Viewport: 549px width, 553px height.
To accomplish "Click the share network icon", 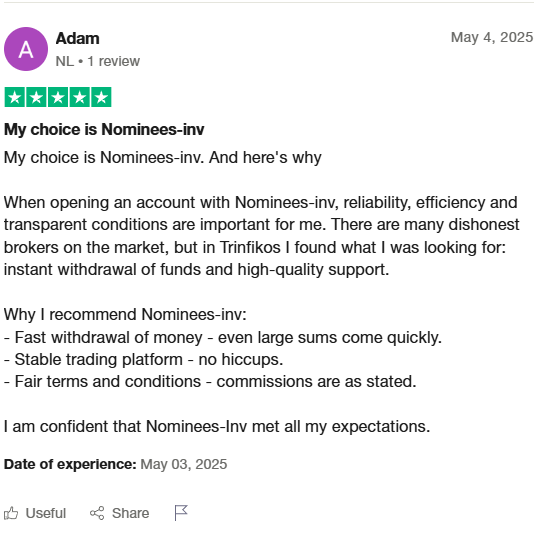I will [97, 513].
